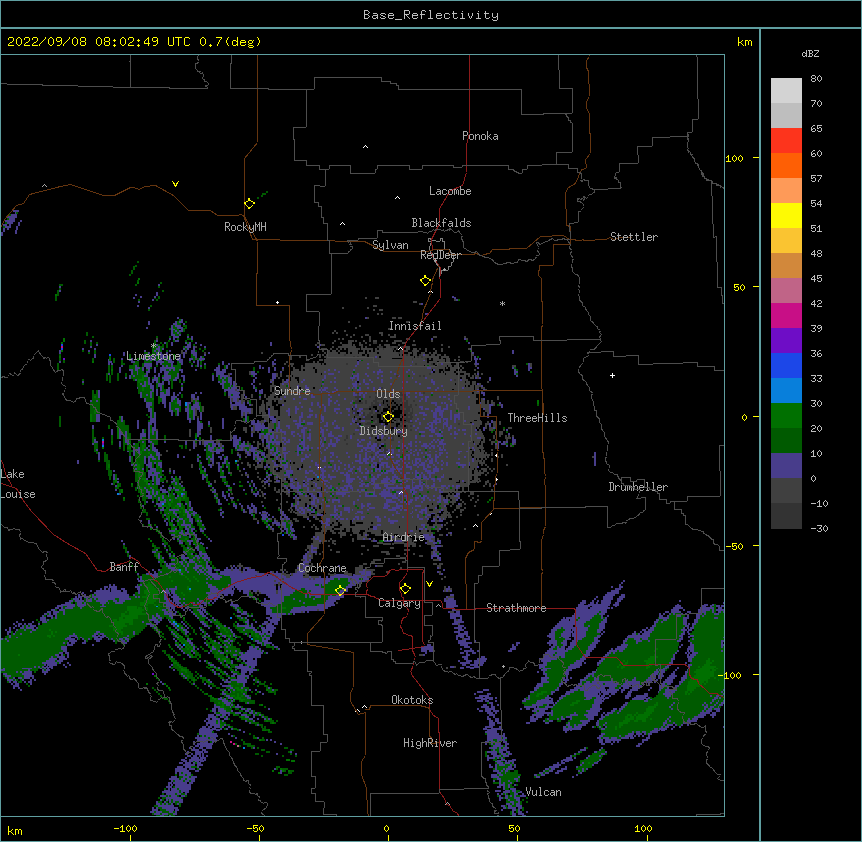Click the Stettler town label
This screenshot has width=862, height=842.
click(x=634, y=237)
